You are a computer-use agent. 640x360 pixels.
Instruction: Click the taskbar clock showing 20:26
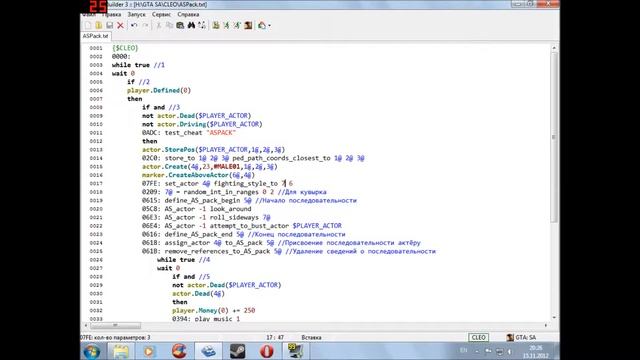536,352
